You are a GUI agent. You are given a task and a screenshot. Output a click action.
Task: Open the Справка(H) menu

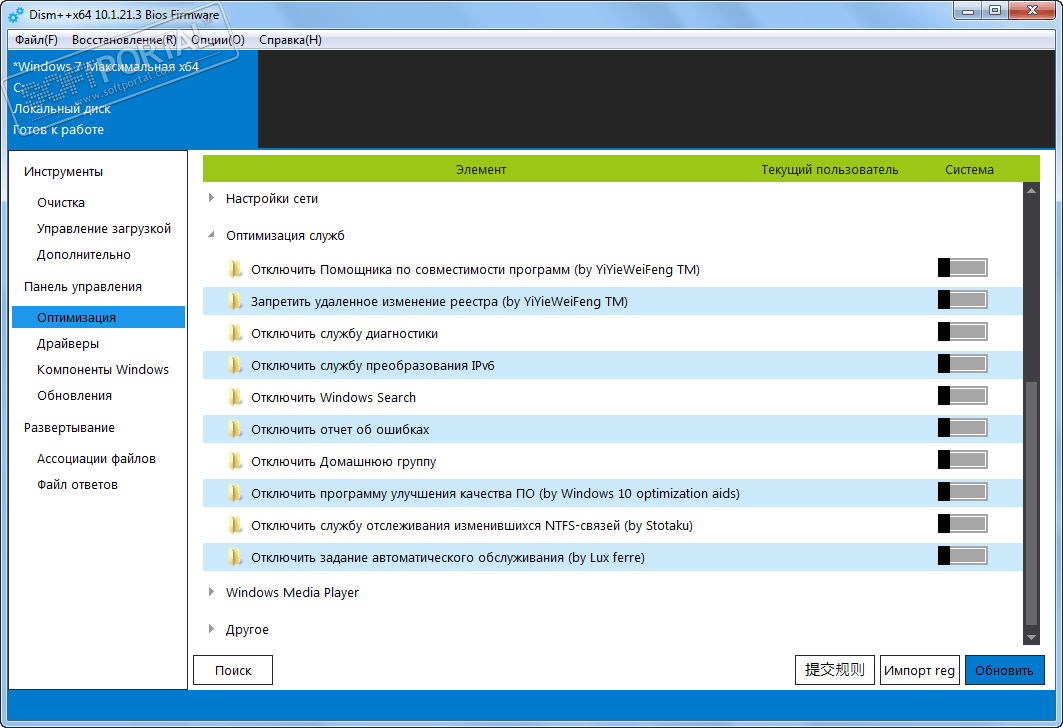coord(290,40)
